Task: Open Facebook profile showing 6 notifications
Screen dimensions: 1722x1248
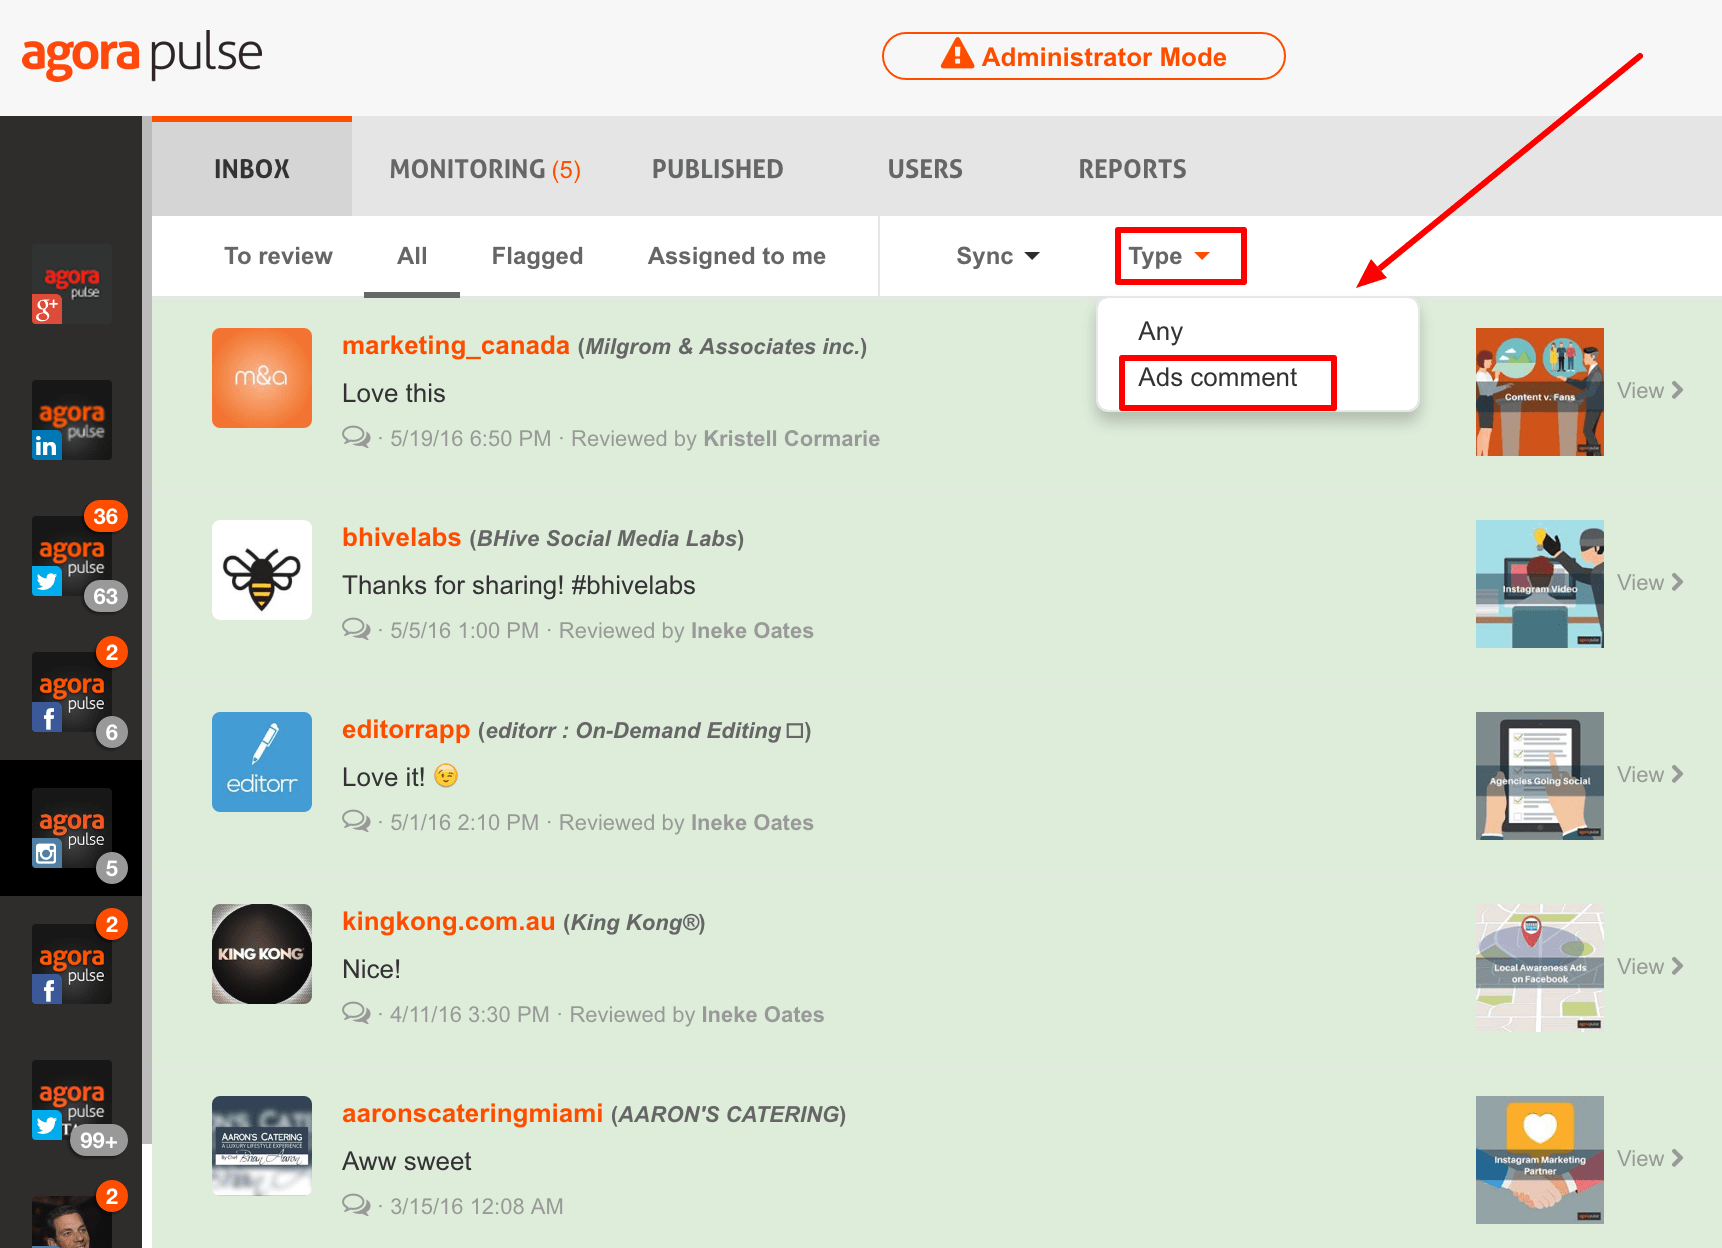Action: pyautogui.click(x=71, y=693)
